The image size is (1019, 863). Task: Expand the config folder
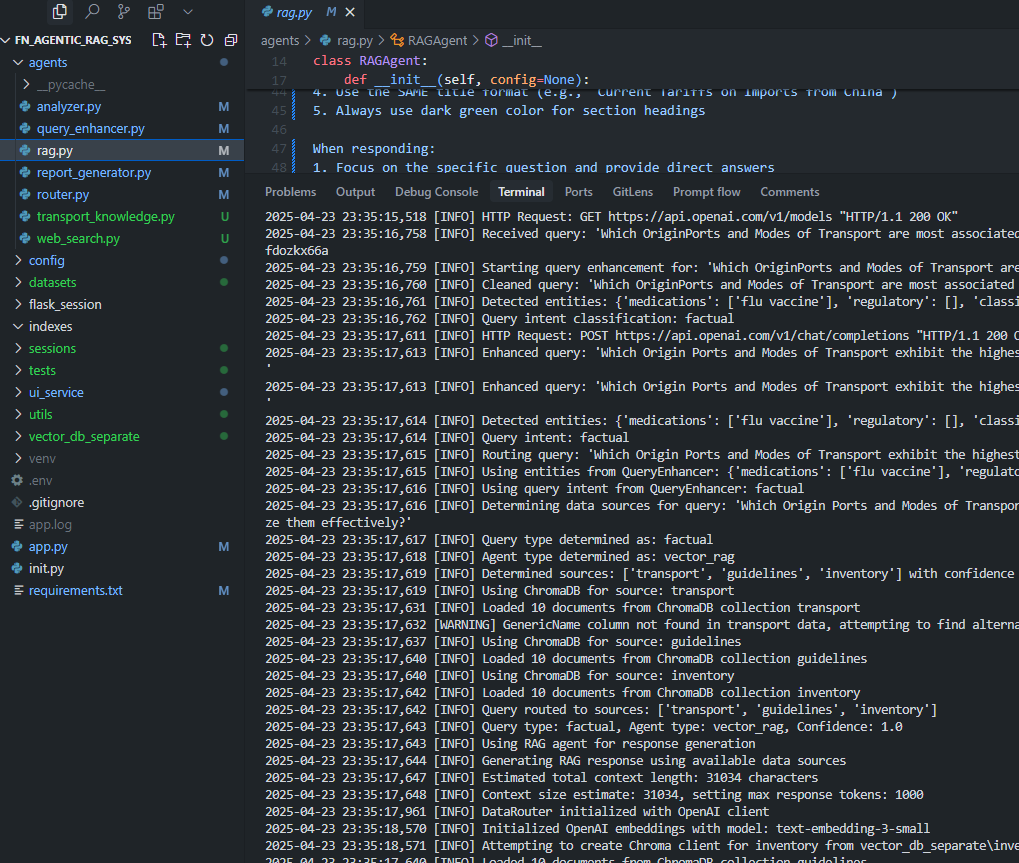point(46,261)
